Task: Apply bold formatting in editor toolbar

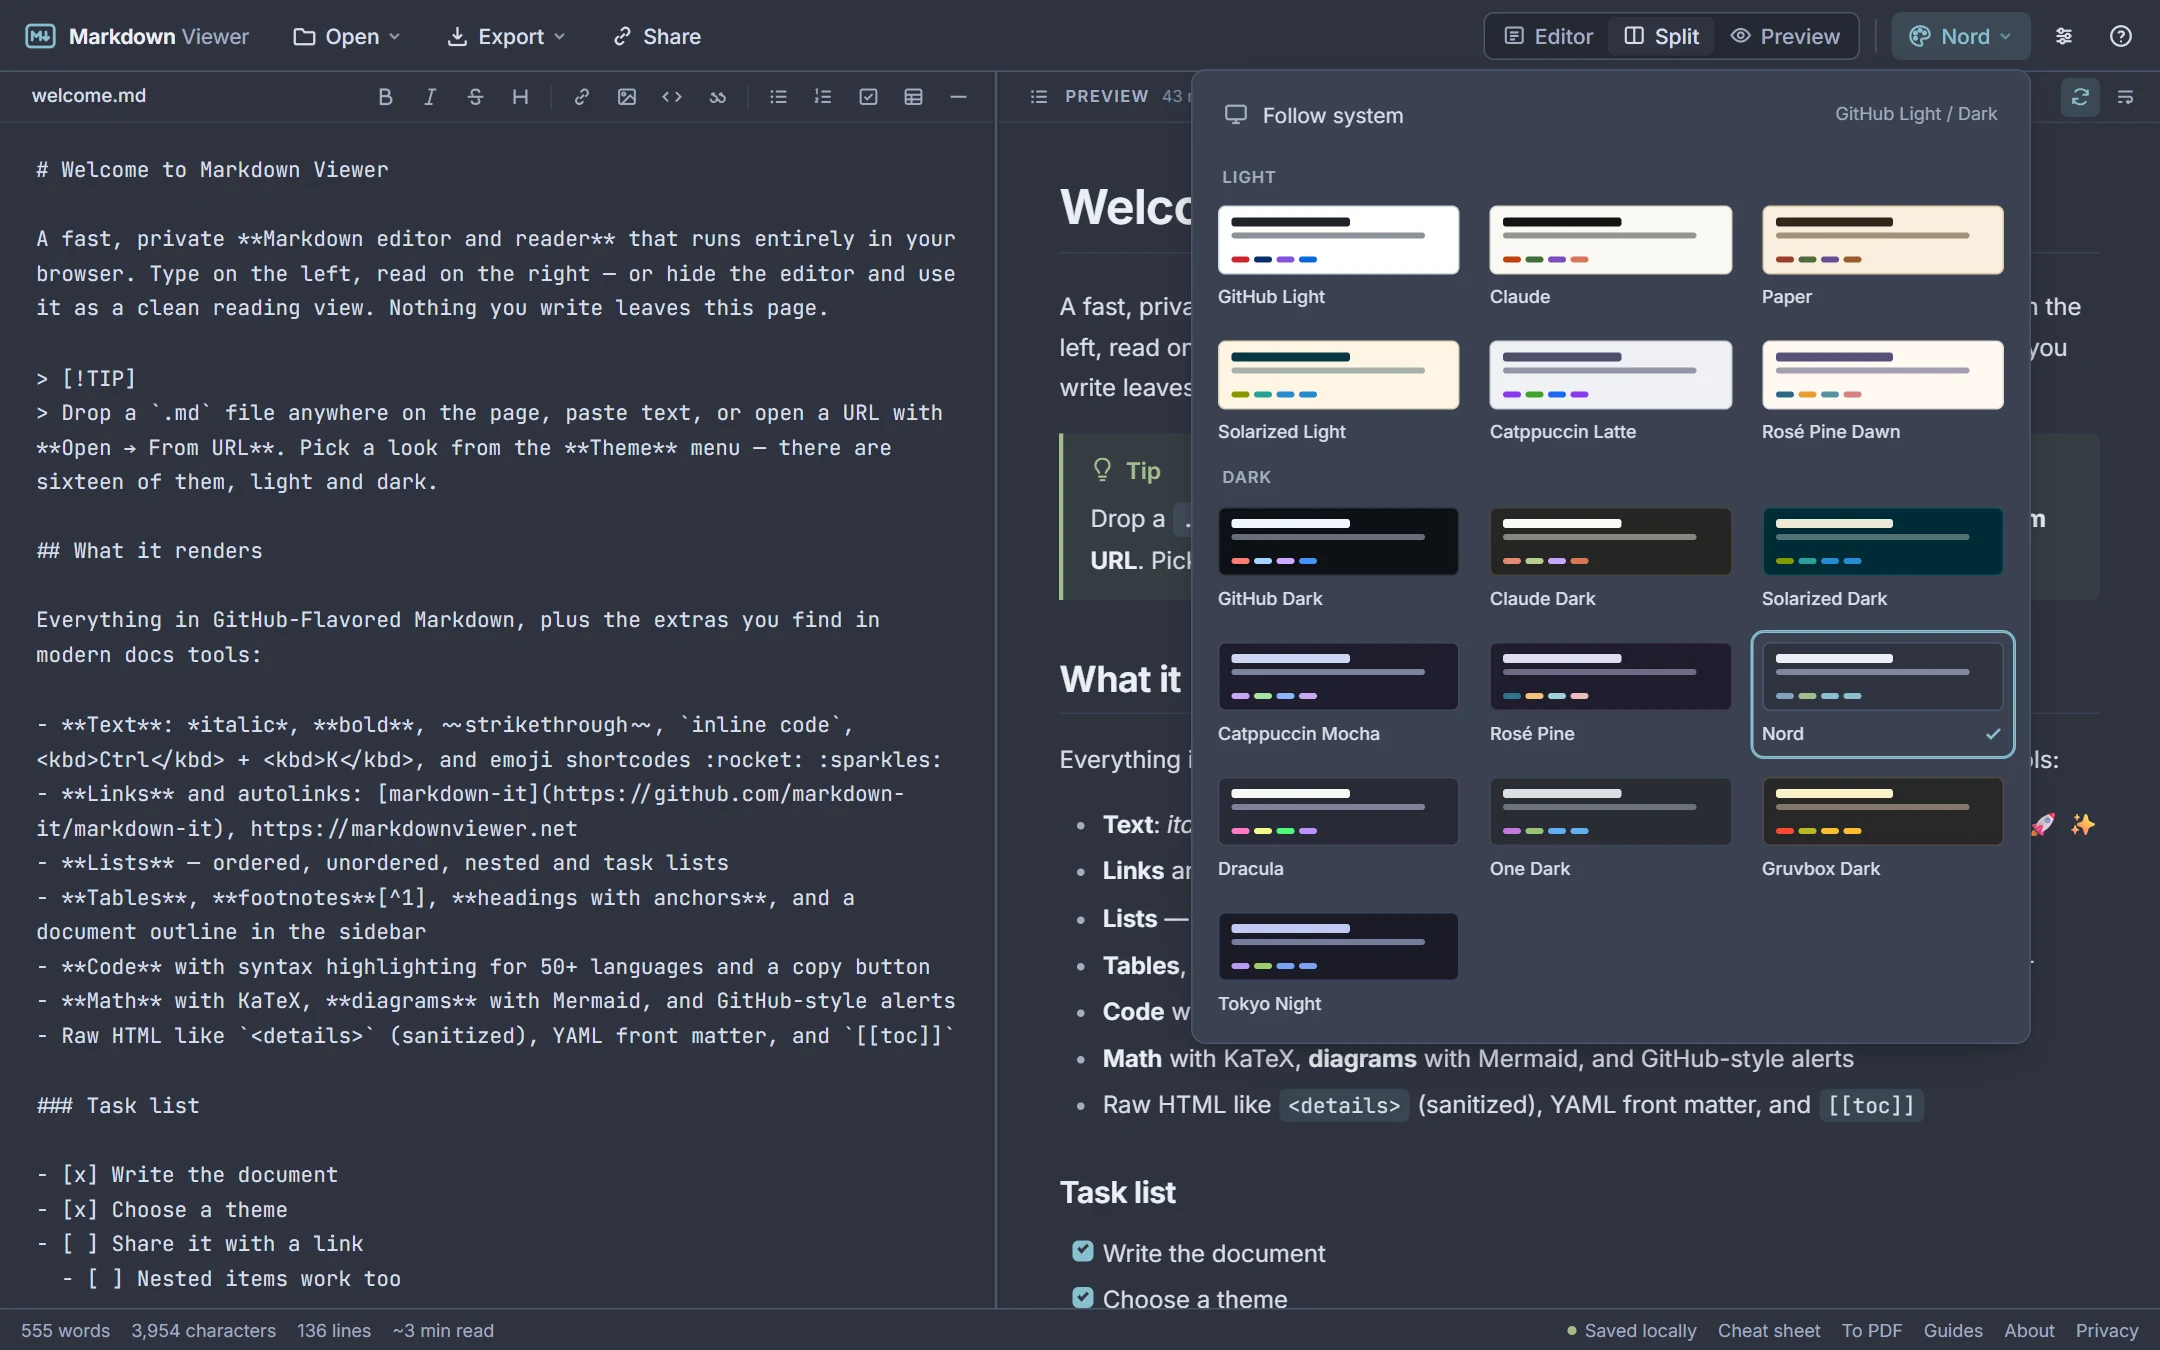Action: tap(385, 97)
